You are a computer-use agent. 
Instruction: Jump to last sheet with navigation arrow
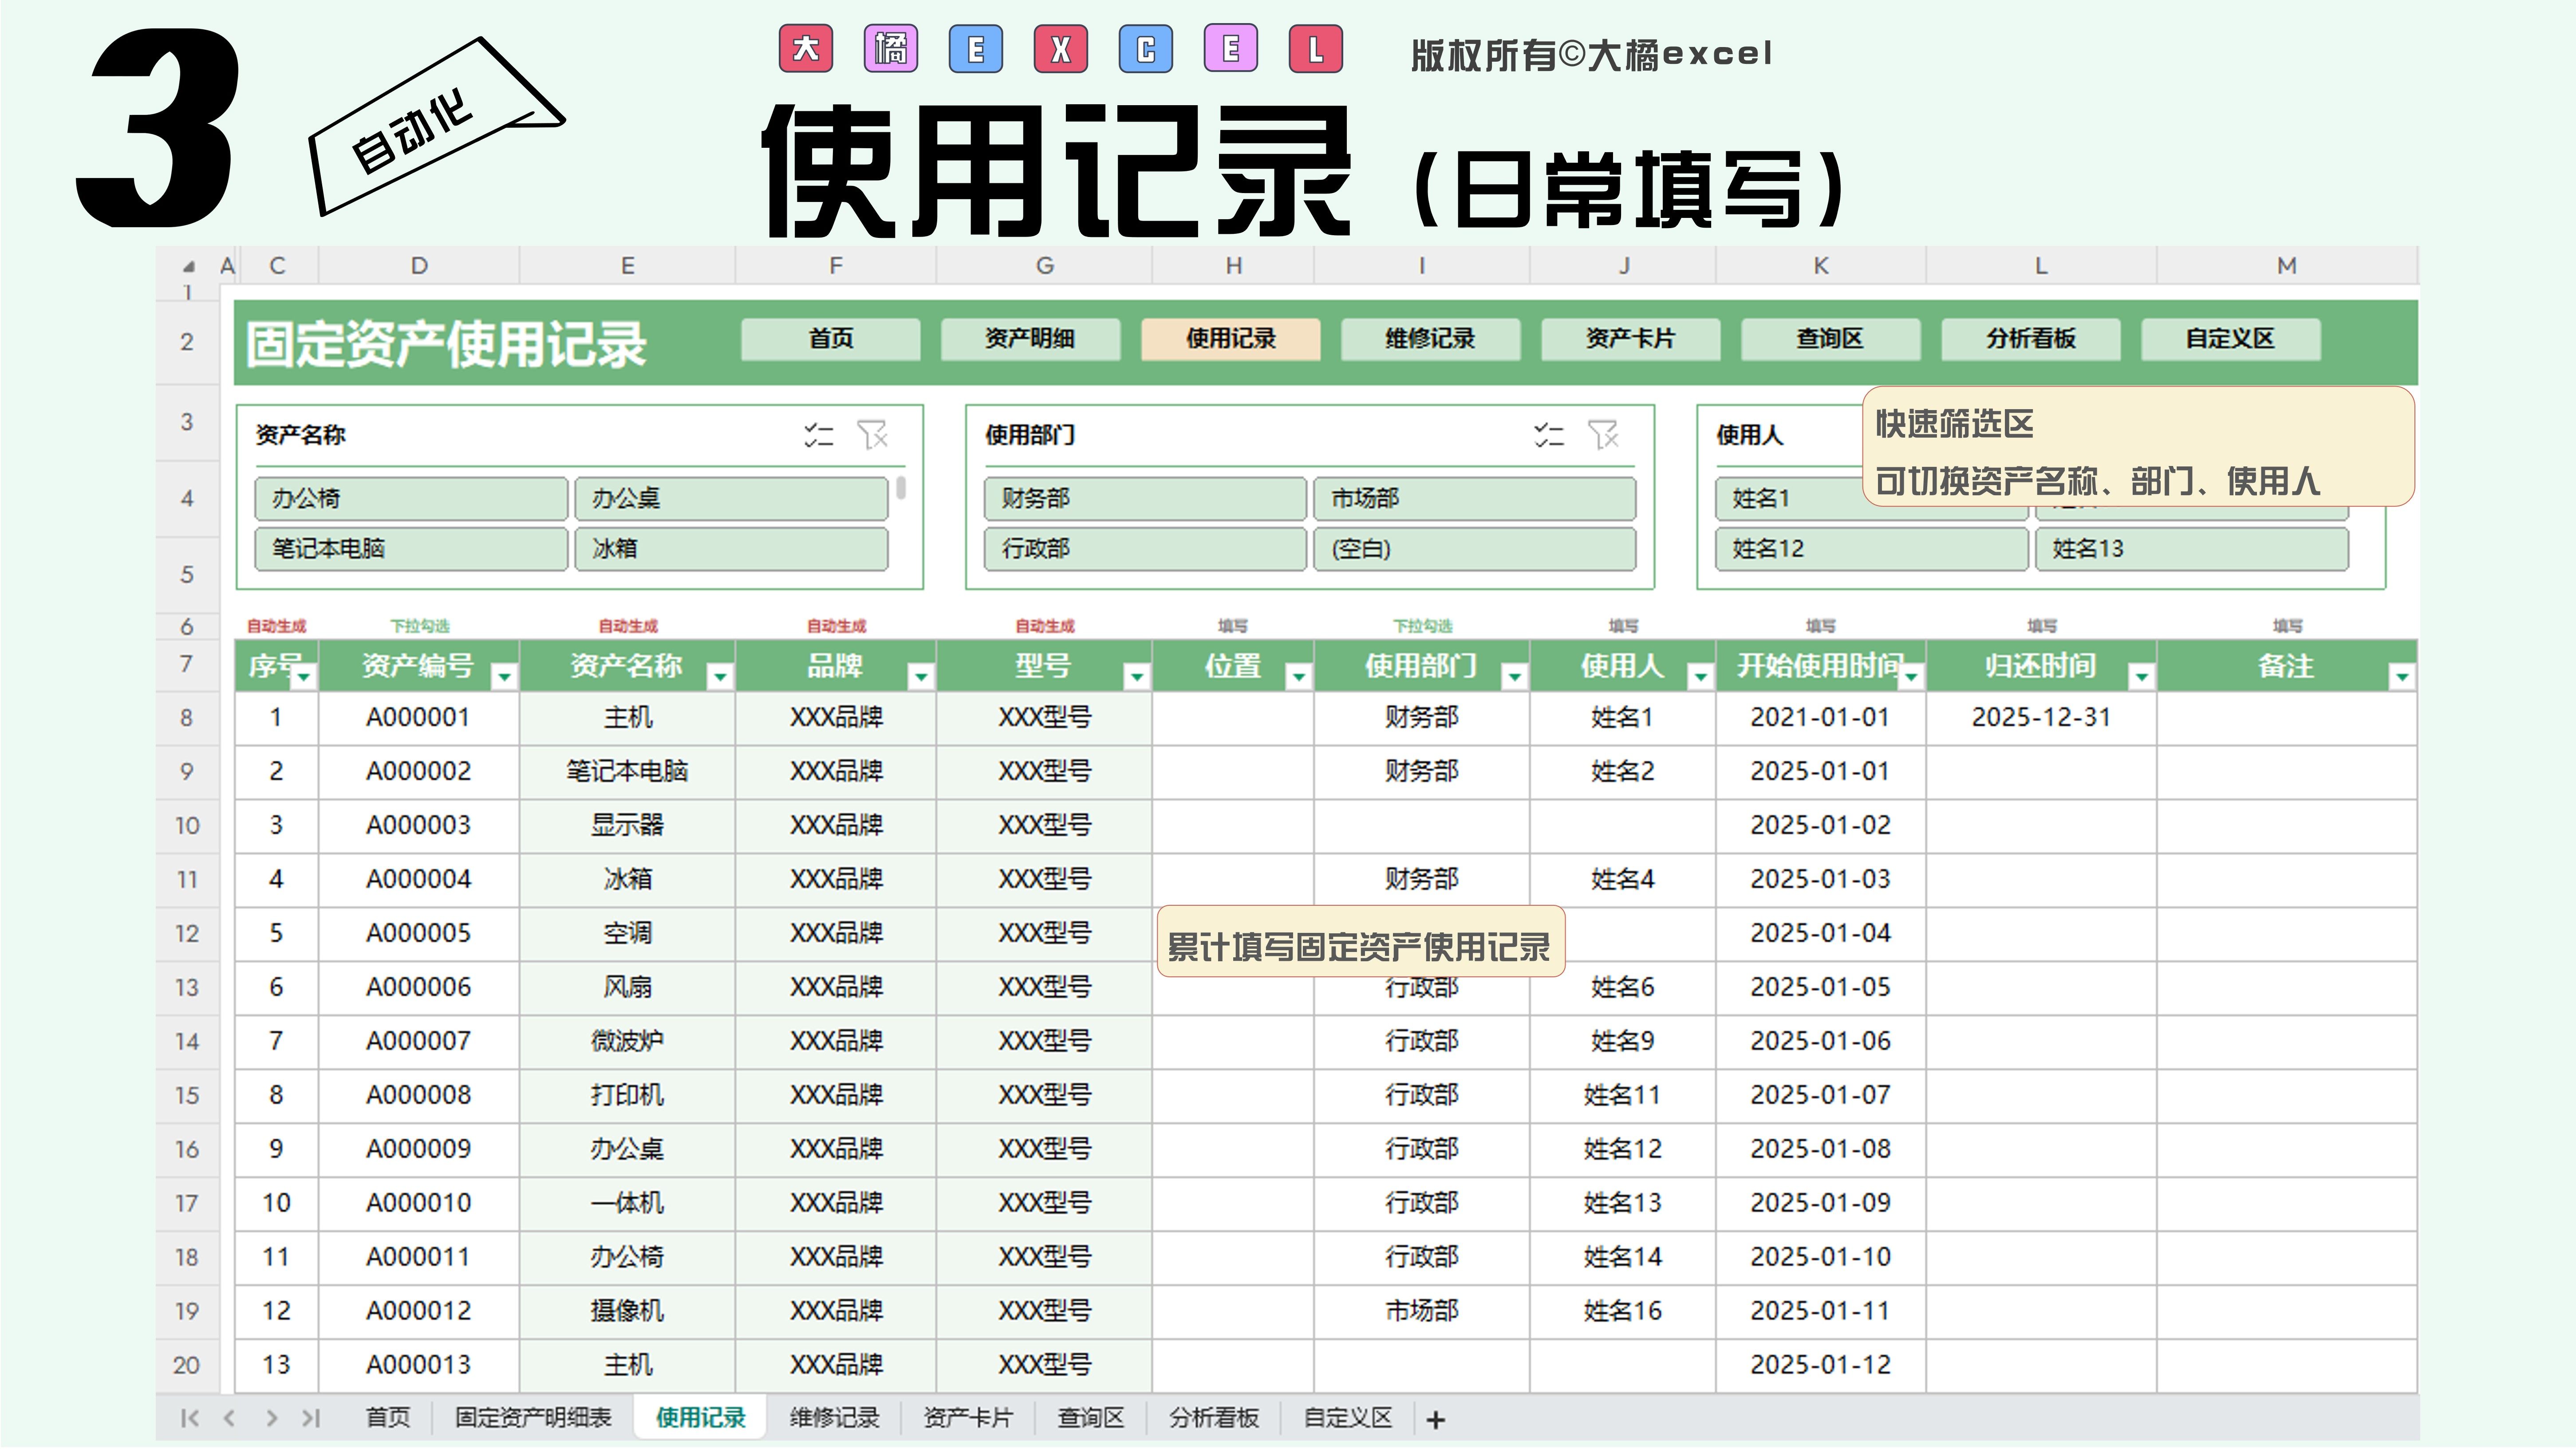(311, 1418)
